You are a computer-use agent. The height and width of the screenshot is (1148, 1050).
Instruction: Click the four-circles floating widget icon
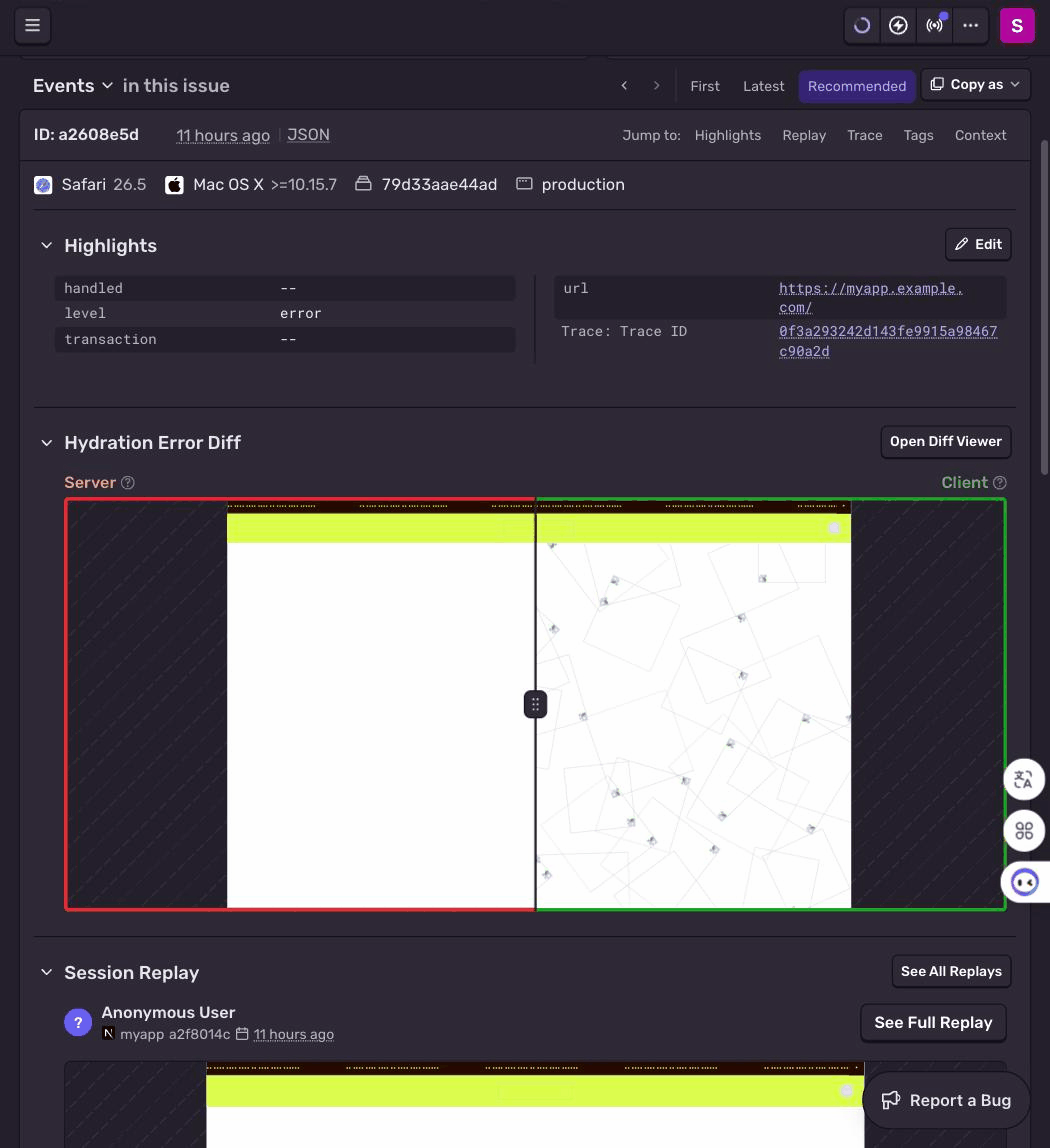(1024, 831)
